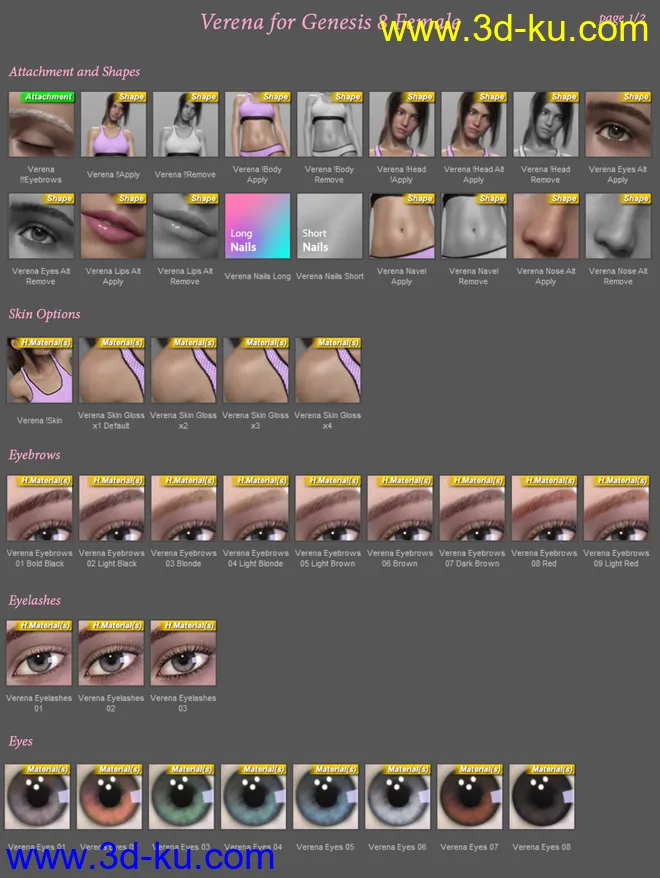The width and height of the screenshot is (660, 878).
Task: Choose the Verena Nails Short preset
Action: 329,226
